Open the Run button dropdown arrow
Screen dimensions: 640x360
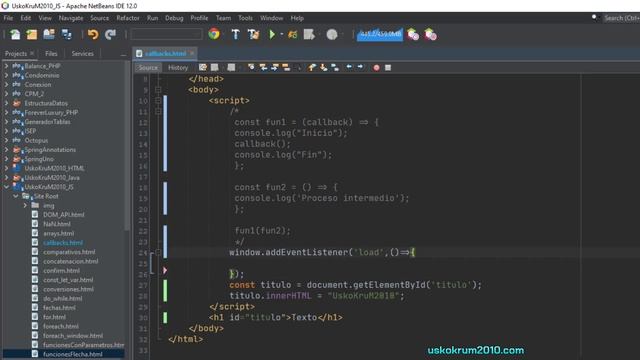coord(282,35)
